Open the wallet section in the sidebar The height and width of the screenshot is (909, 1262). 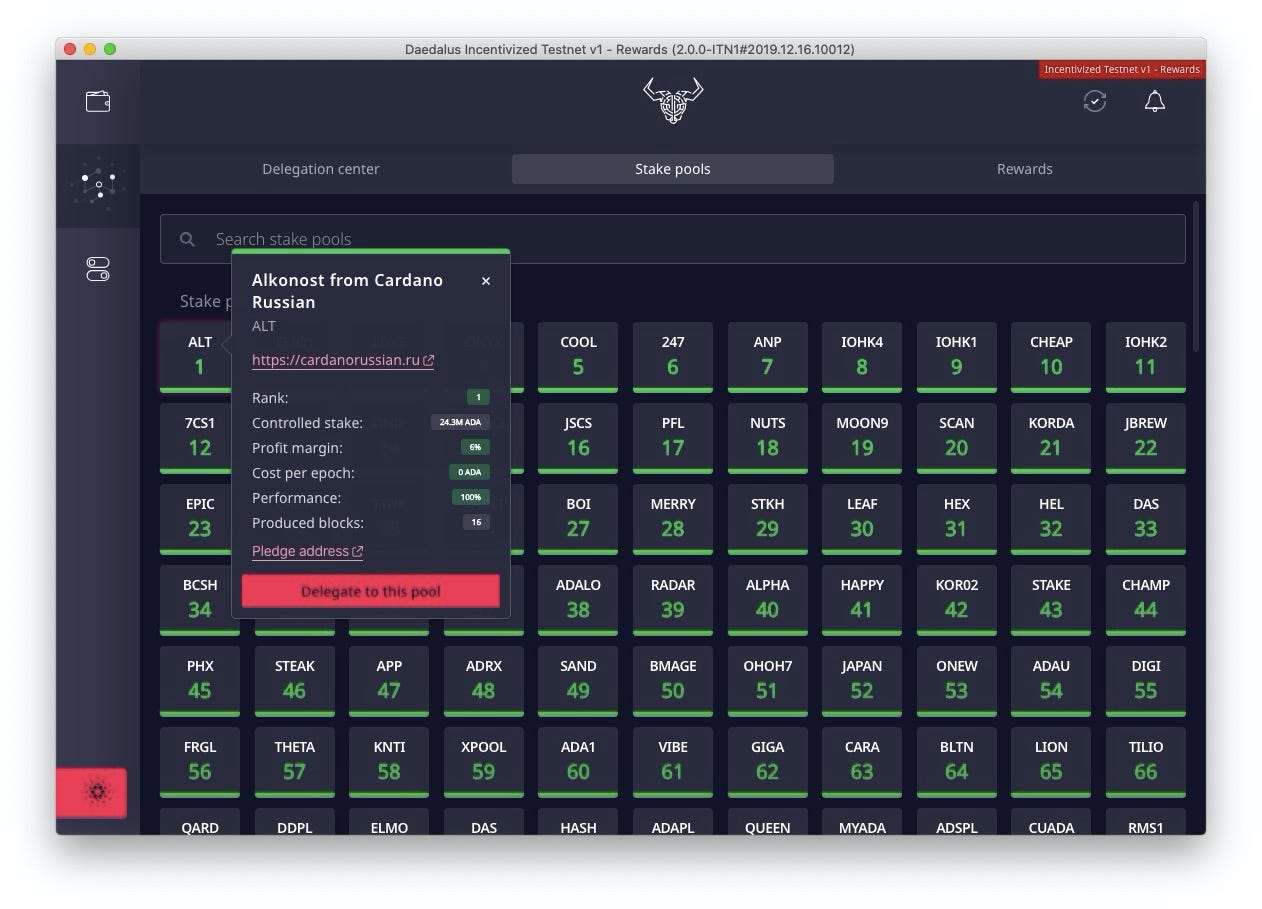98,101
